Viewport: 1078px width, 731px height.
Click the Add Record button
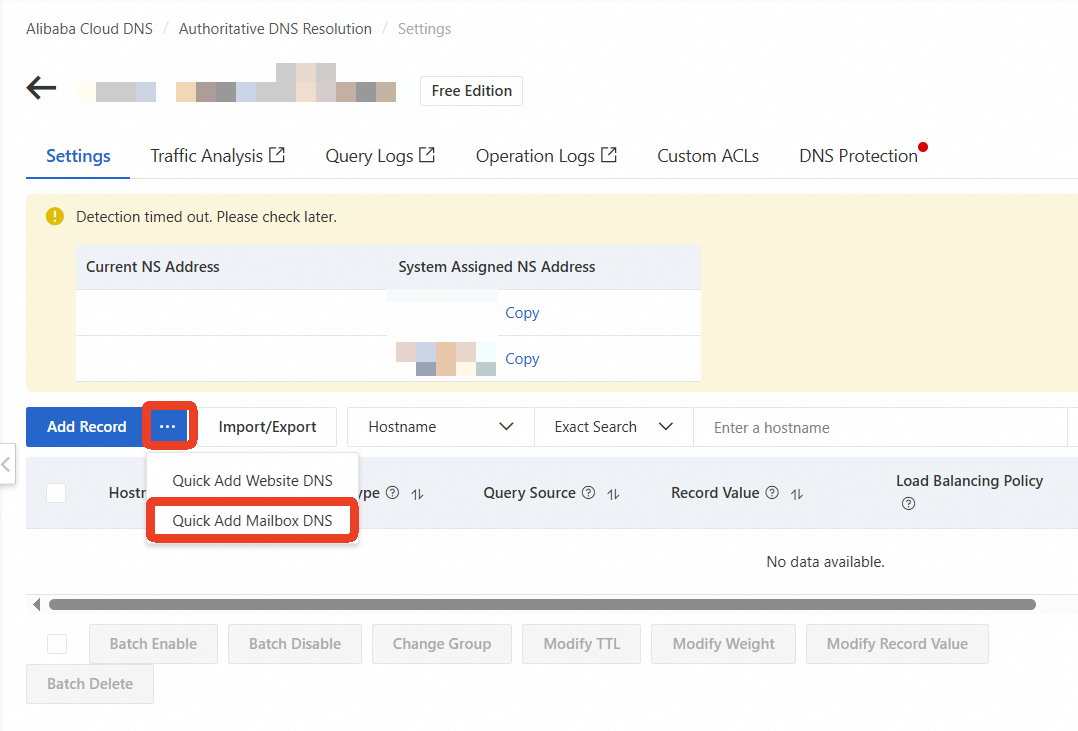pyautogui.click(x=87, y=427)
